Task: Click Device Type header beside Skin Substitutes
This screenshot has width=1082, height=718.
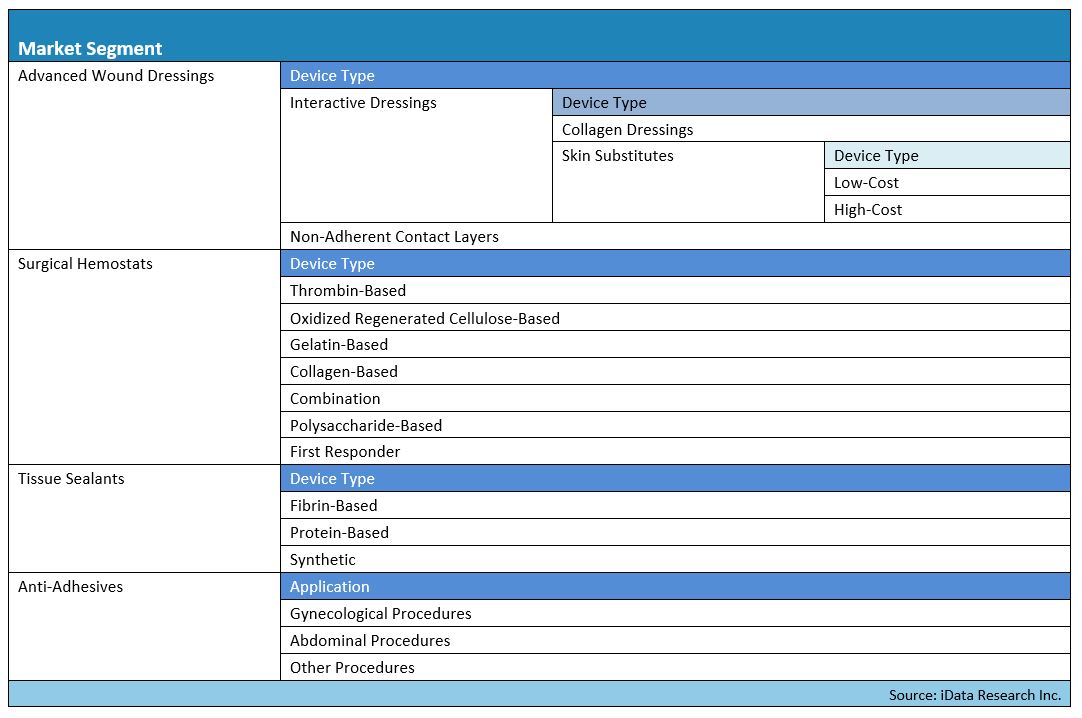Action: [947, 156]
